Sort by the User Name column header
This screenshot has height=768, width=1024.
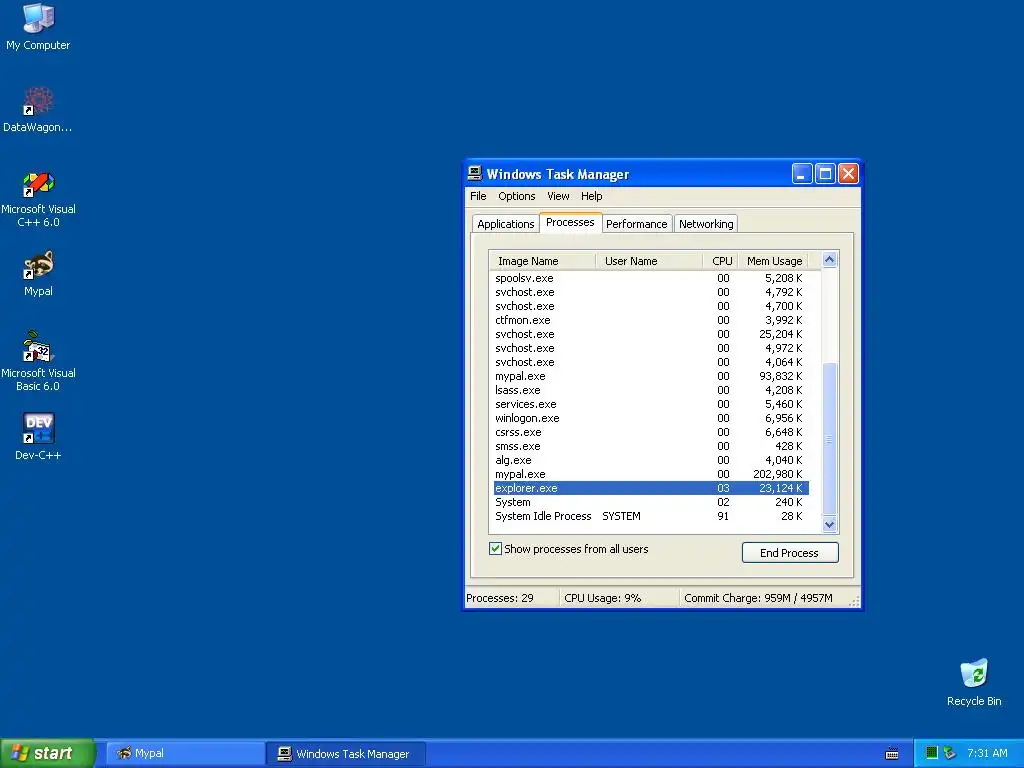point(649,261)
